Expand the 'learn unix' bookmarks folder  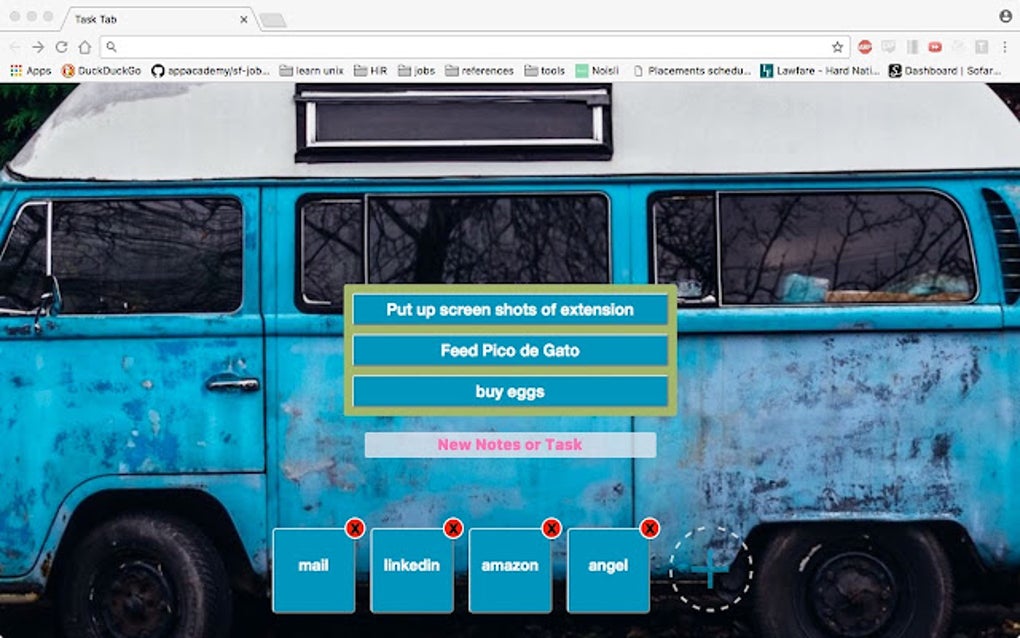click(x=312, y=70)
